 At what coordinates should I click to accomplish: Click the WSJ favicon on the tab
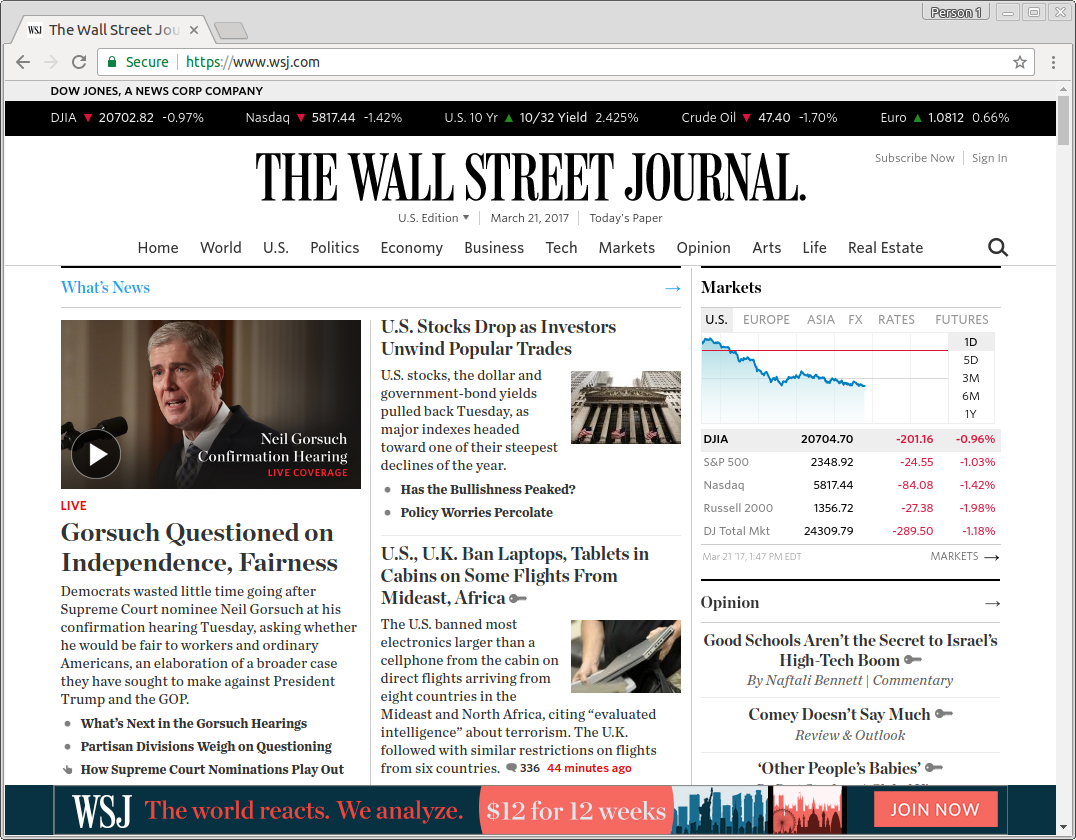35,30
